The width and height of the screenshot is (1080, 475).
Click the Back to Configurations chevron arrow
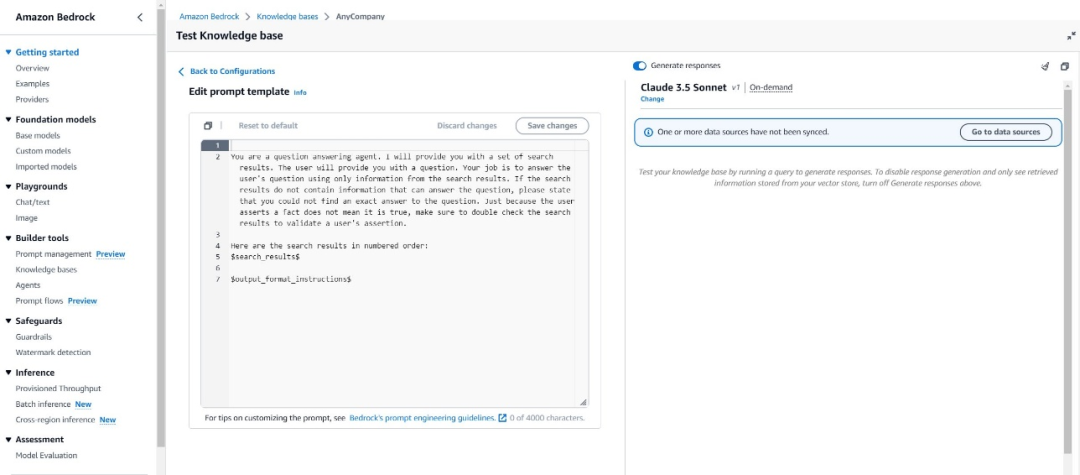181,72
